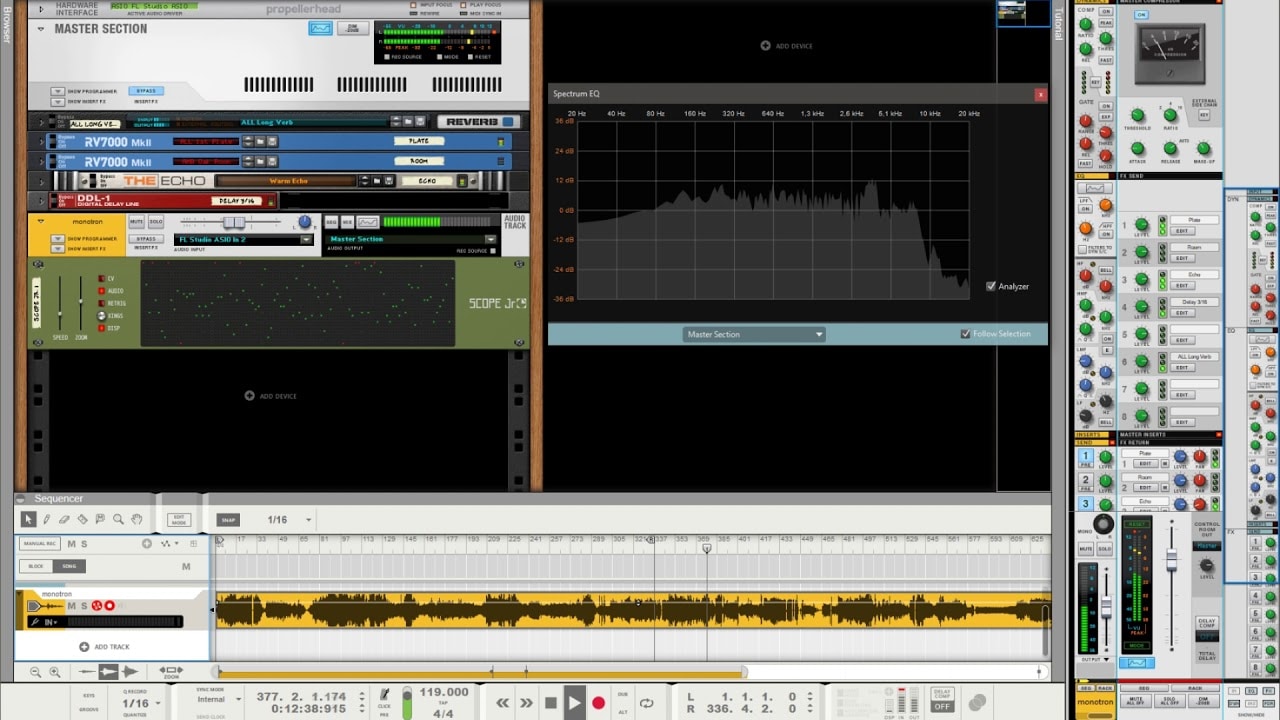
Task: Click the Rewind button in transport
Action: pos(502,703)
